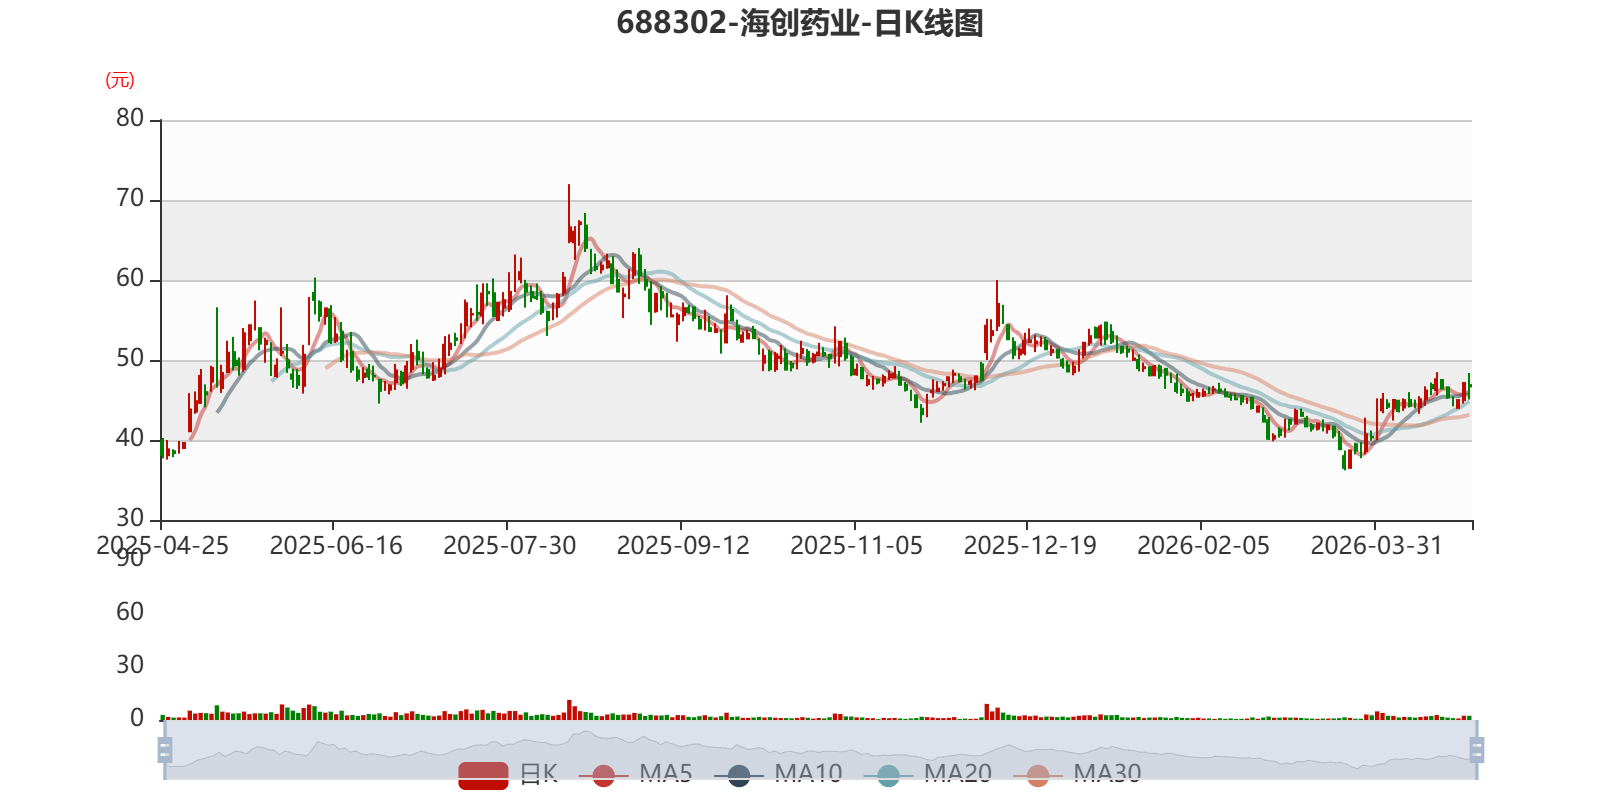Click the volume axis label 90
Image resolution: width=1600 pixels, height=800 pixels.
tap(130, 559)
